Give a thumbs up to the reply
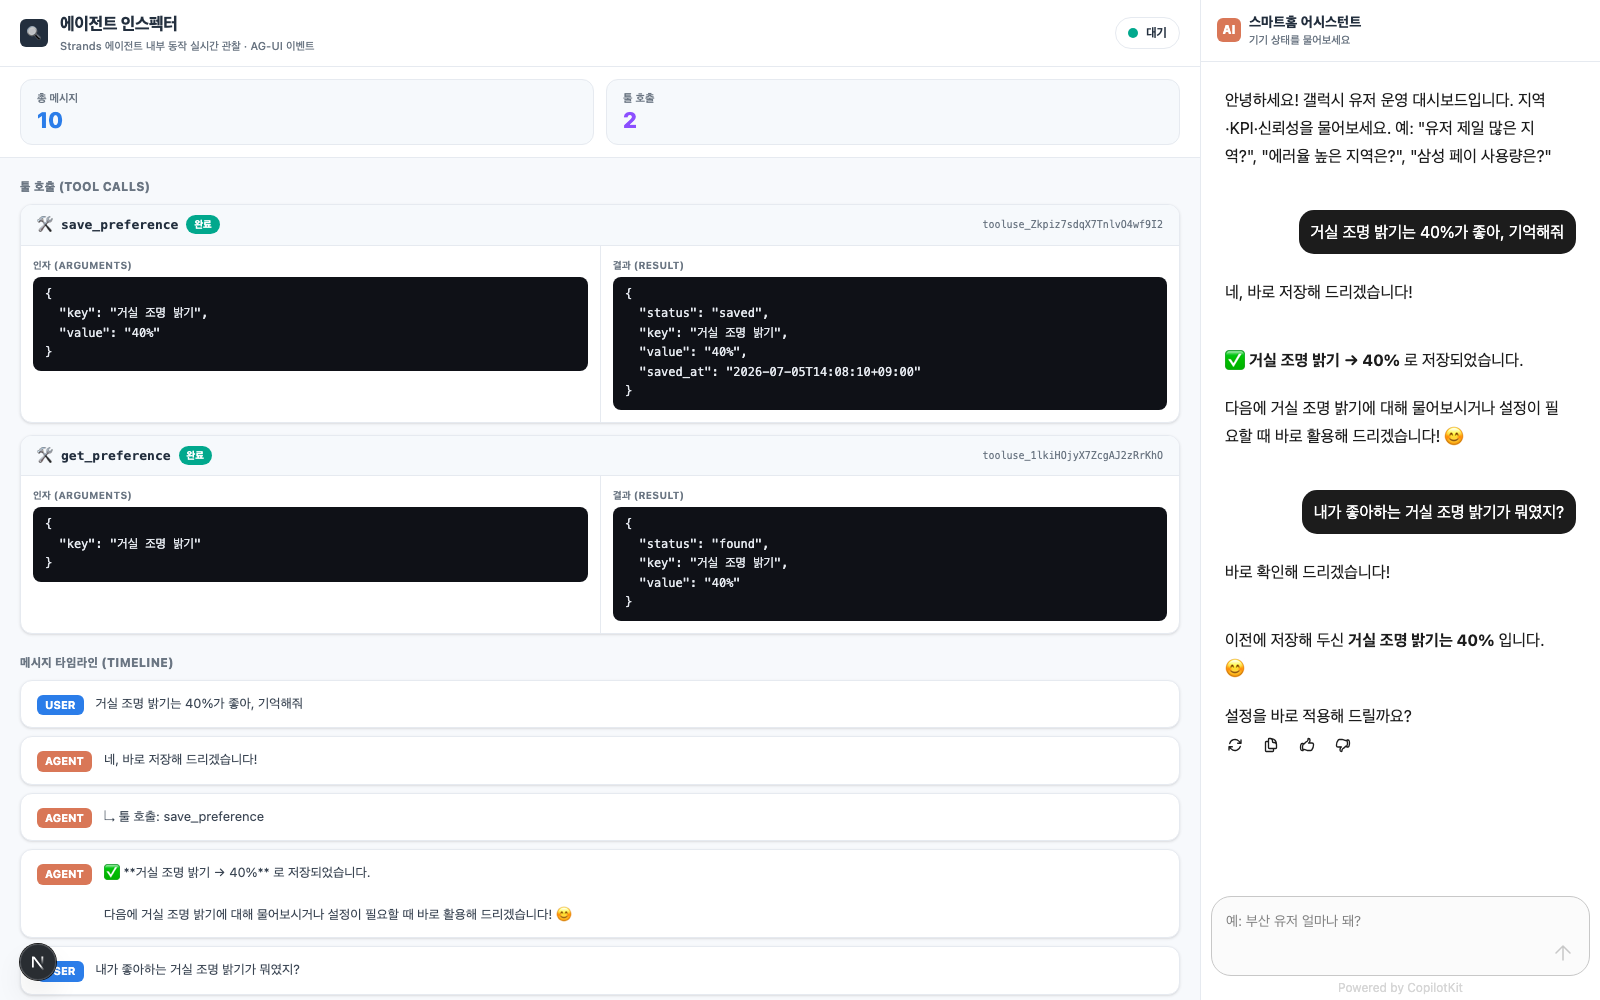 pos(1307,745)
